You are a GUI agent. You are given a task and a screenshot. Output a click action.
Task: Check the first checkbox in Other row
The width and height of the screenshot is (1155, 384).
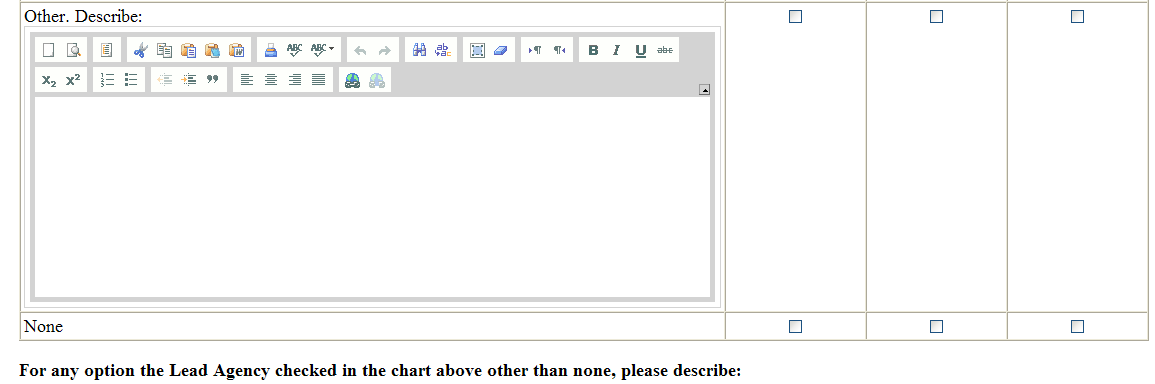(796, 16)
